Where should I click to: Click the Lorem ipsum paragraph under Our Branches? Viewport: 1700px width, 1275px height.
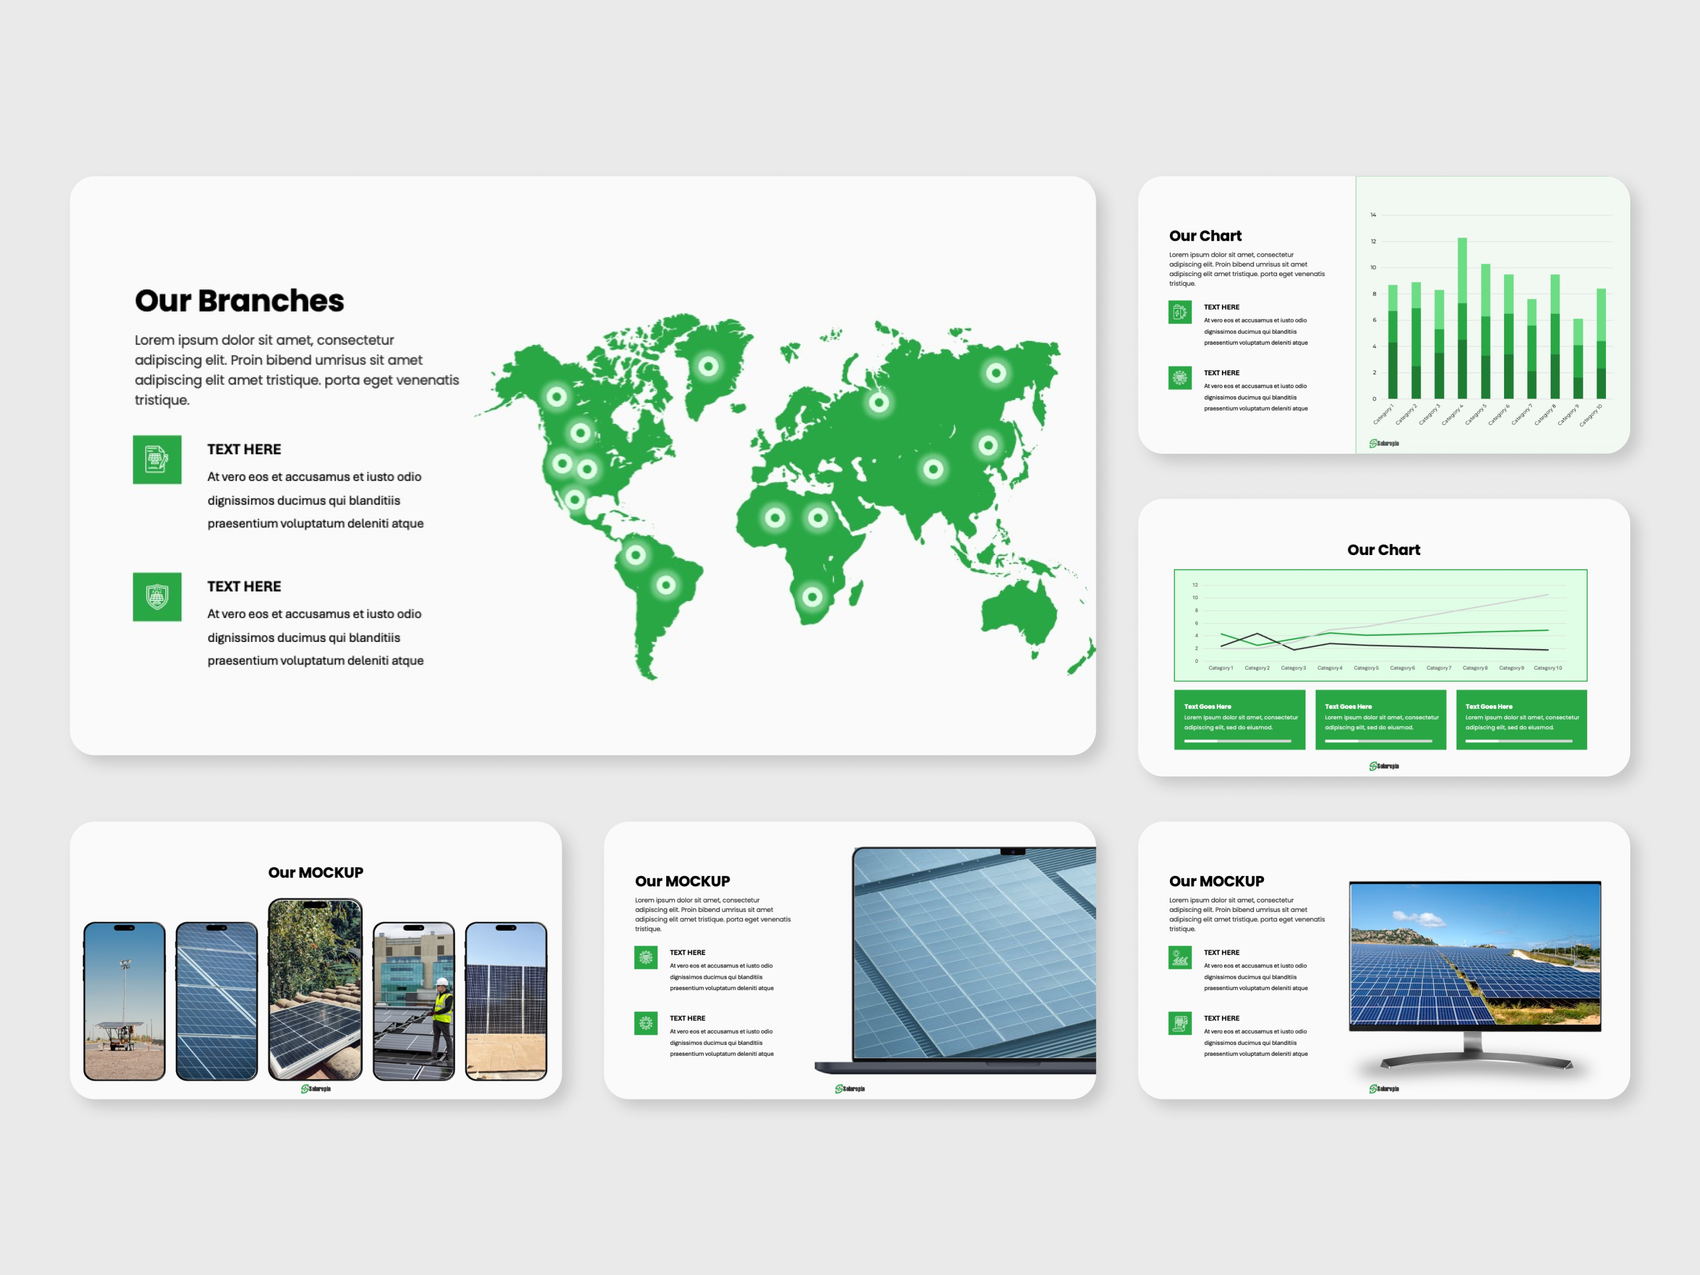pos(297,370)
